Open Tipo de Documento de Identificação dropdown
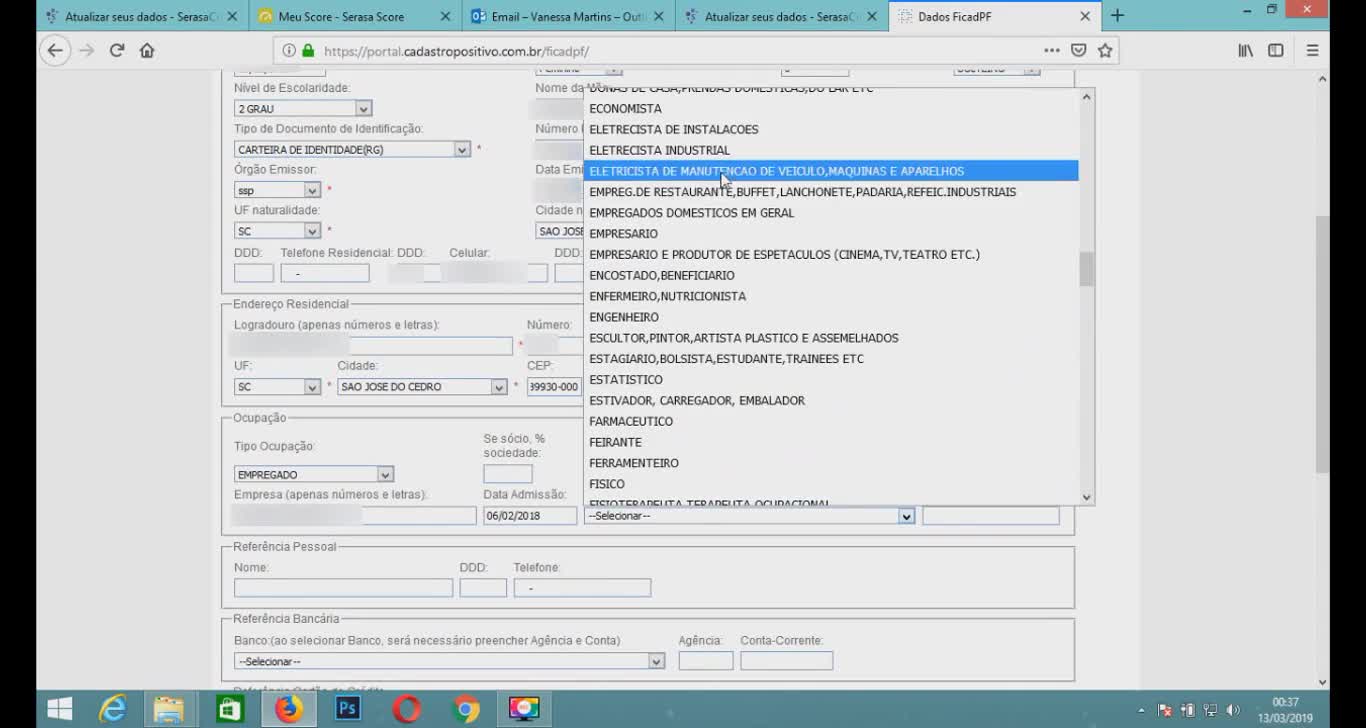The image size is (1366, 728). pyautogui.click(x=352, y=149)
